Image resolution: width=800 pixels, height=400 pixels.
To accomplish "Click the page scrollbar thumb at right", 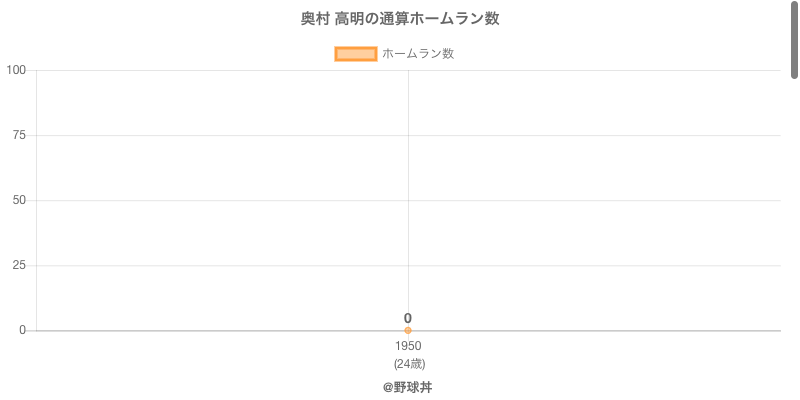I will (795, 40).
